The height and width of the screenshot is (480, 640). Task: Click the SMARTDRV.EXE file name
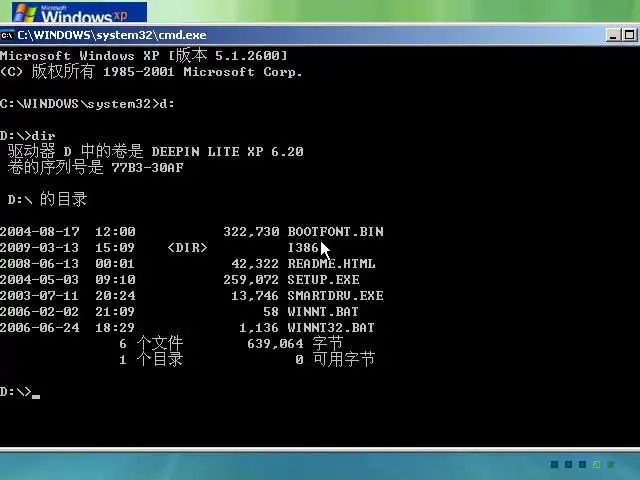336,296
